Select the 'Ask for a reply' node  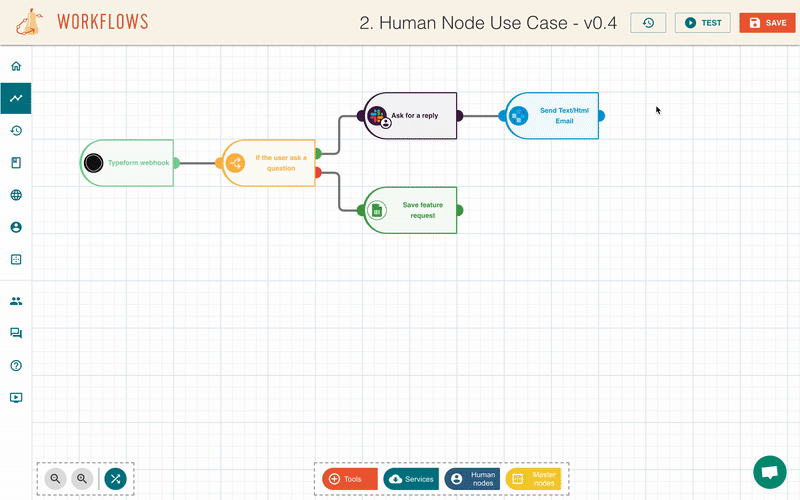click(x=410, y=116)
